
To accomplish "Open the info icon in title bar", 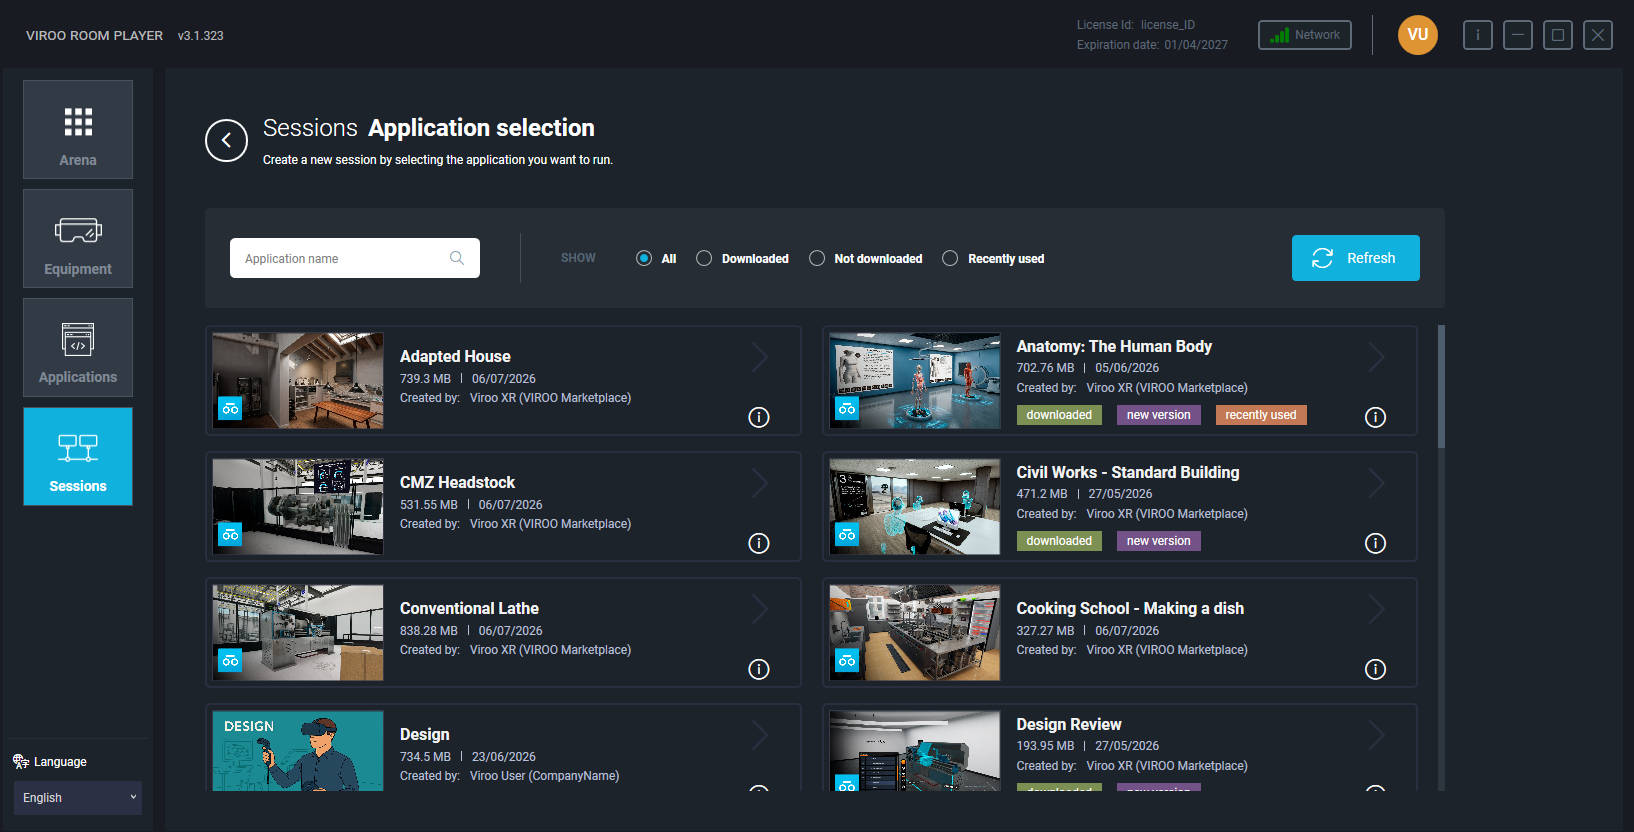I will point(1477,35).
